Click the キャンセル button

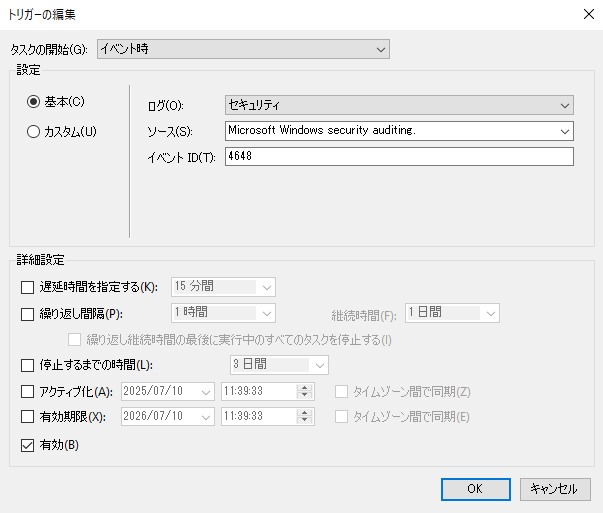pyautogui.click(x=555, y=489)
